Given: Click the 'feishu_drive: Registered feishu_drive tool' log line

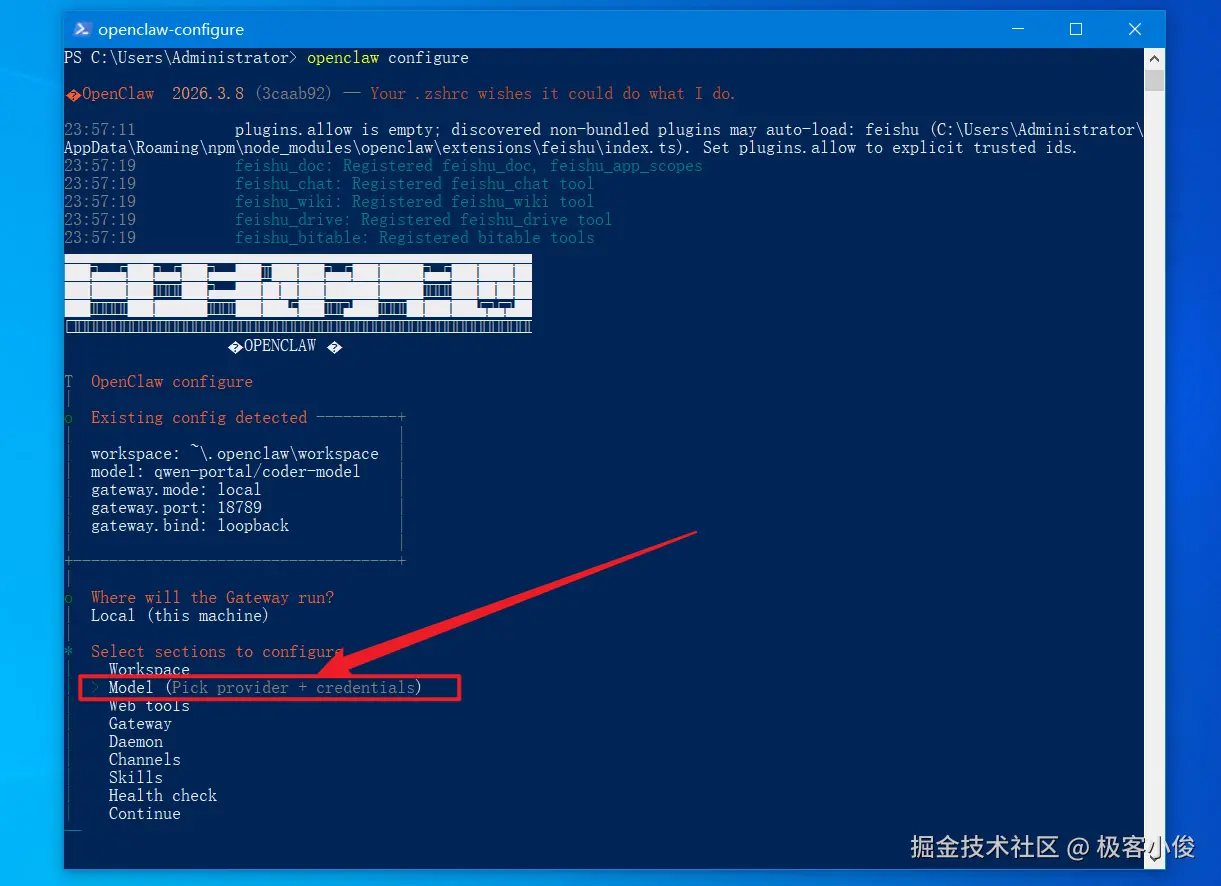Looking at the screenshot, I should point(423,219).
